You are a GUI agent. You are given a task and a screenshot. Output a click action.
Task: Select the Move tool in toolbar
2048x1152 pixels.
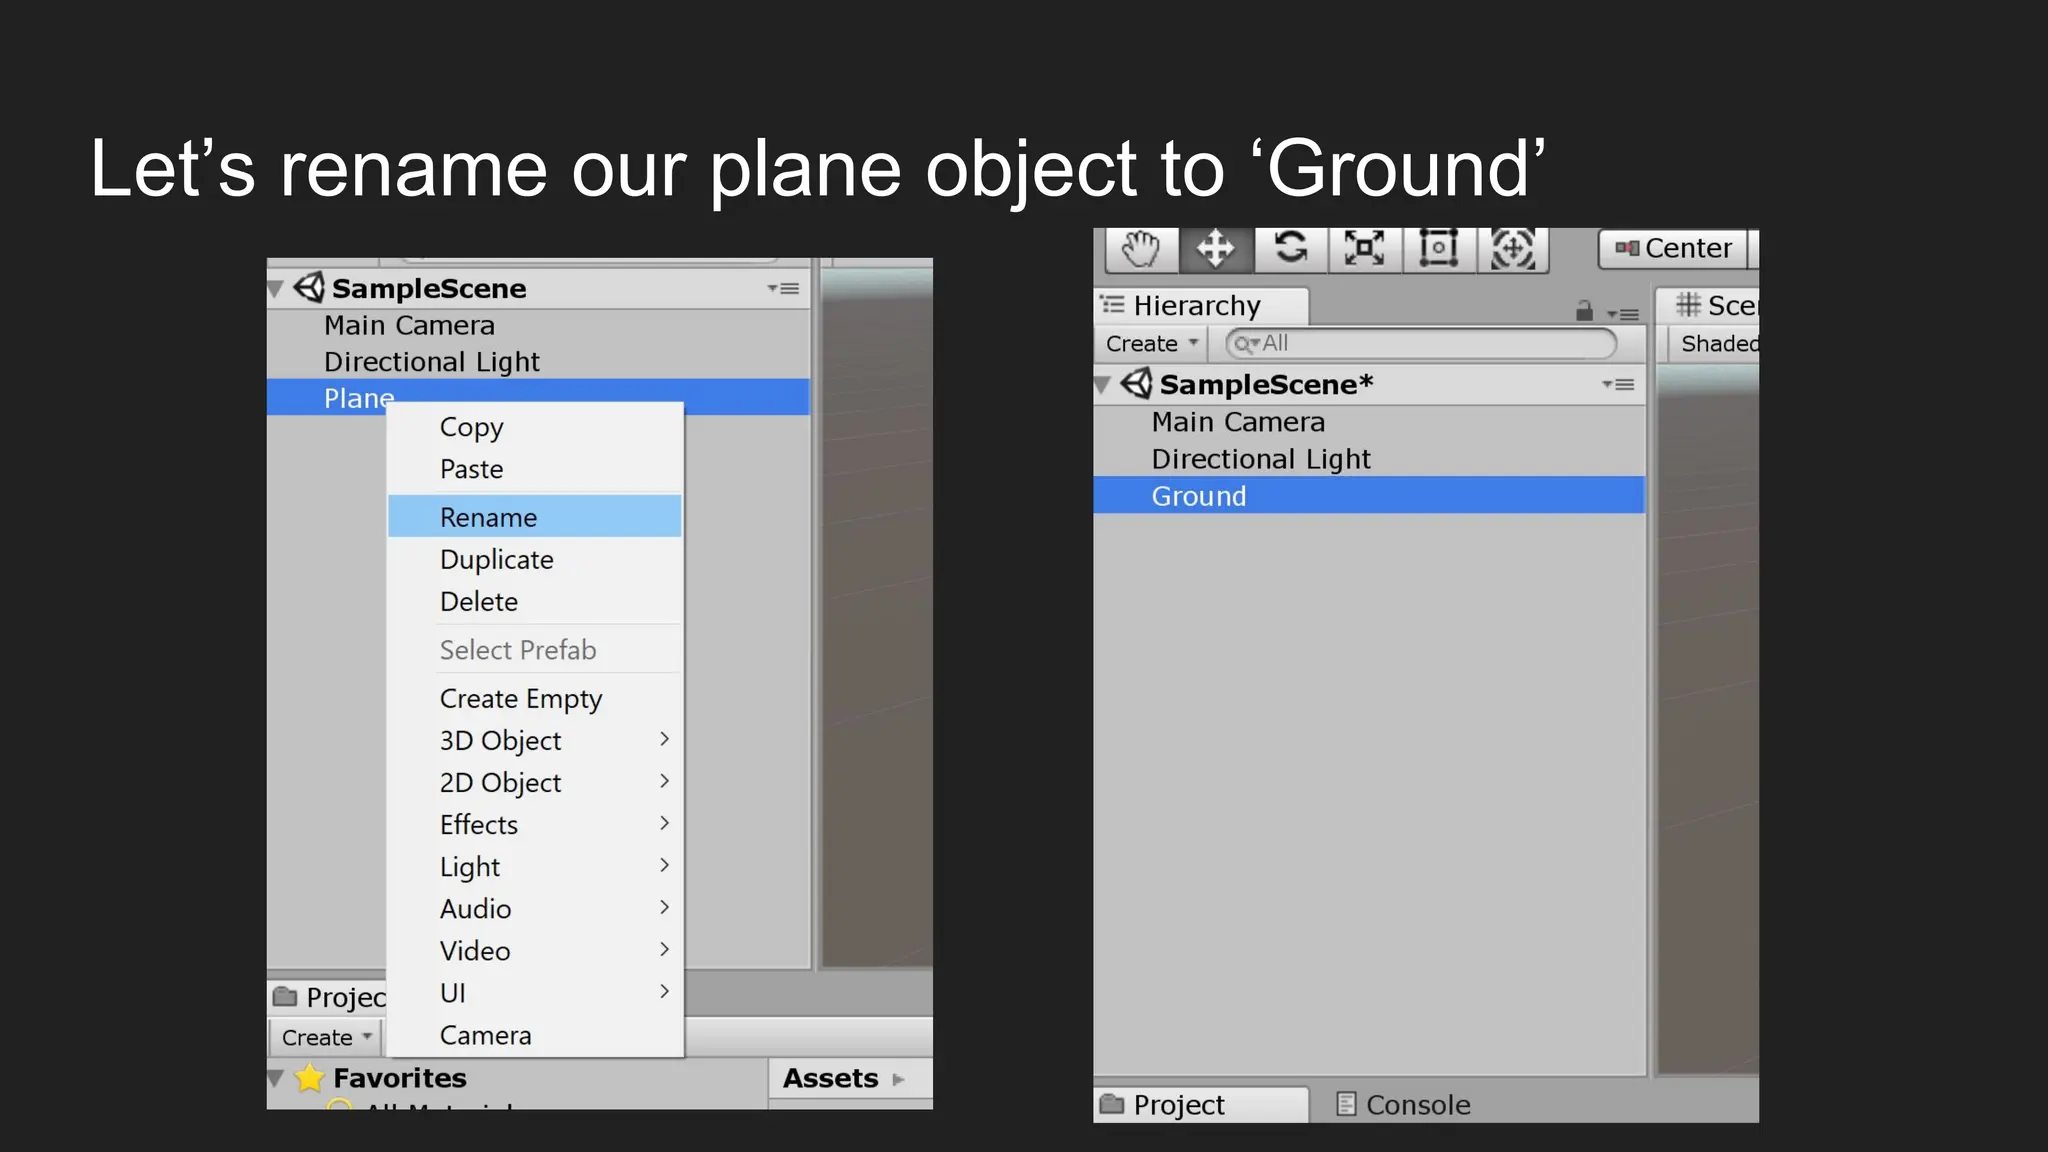click(x=1215, y=249)
